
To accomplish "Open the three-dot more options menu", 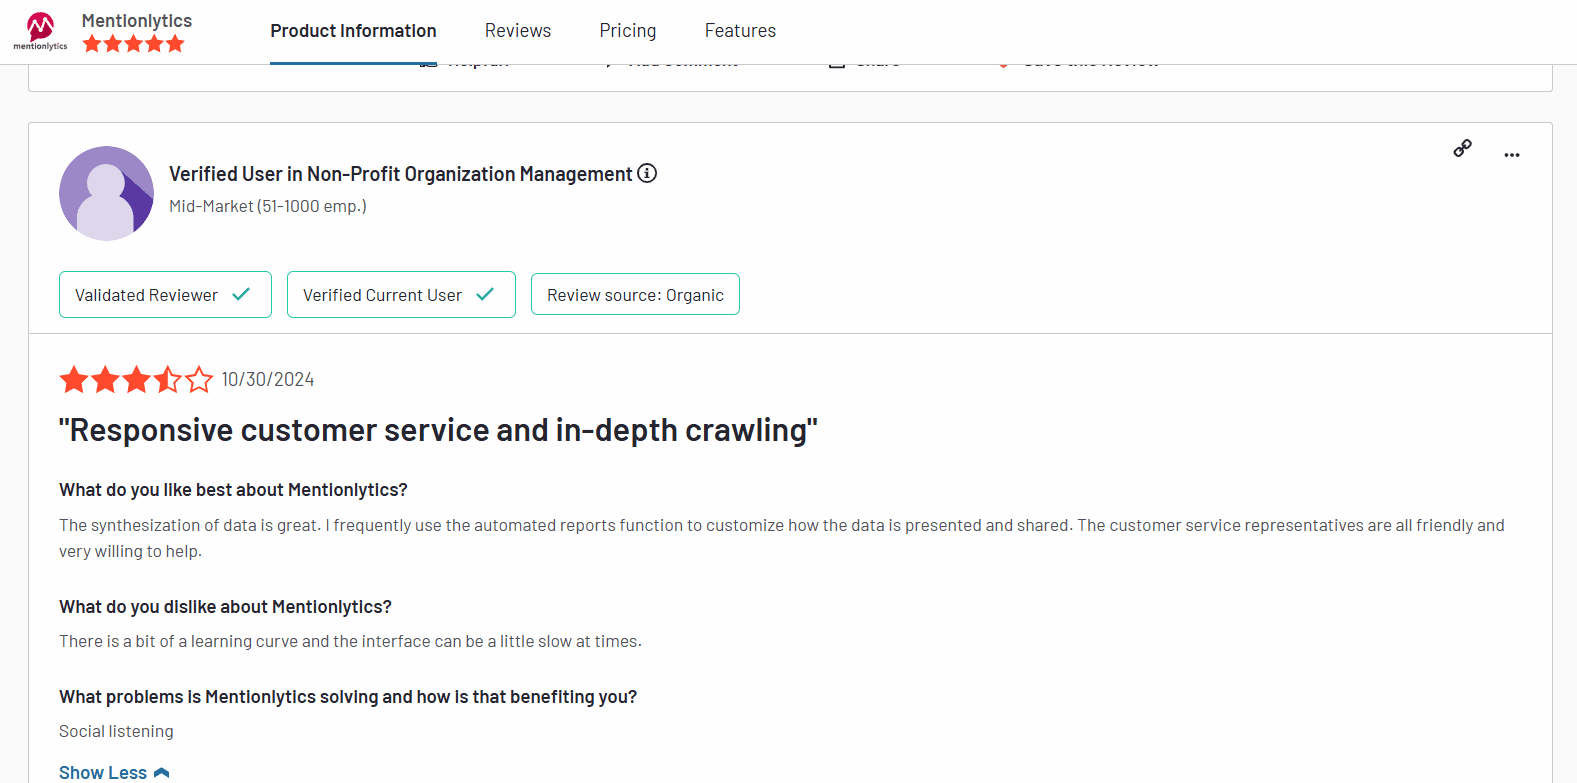I will [x=1511, y=155].
